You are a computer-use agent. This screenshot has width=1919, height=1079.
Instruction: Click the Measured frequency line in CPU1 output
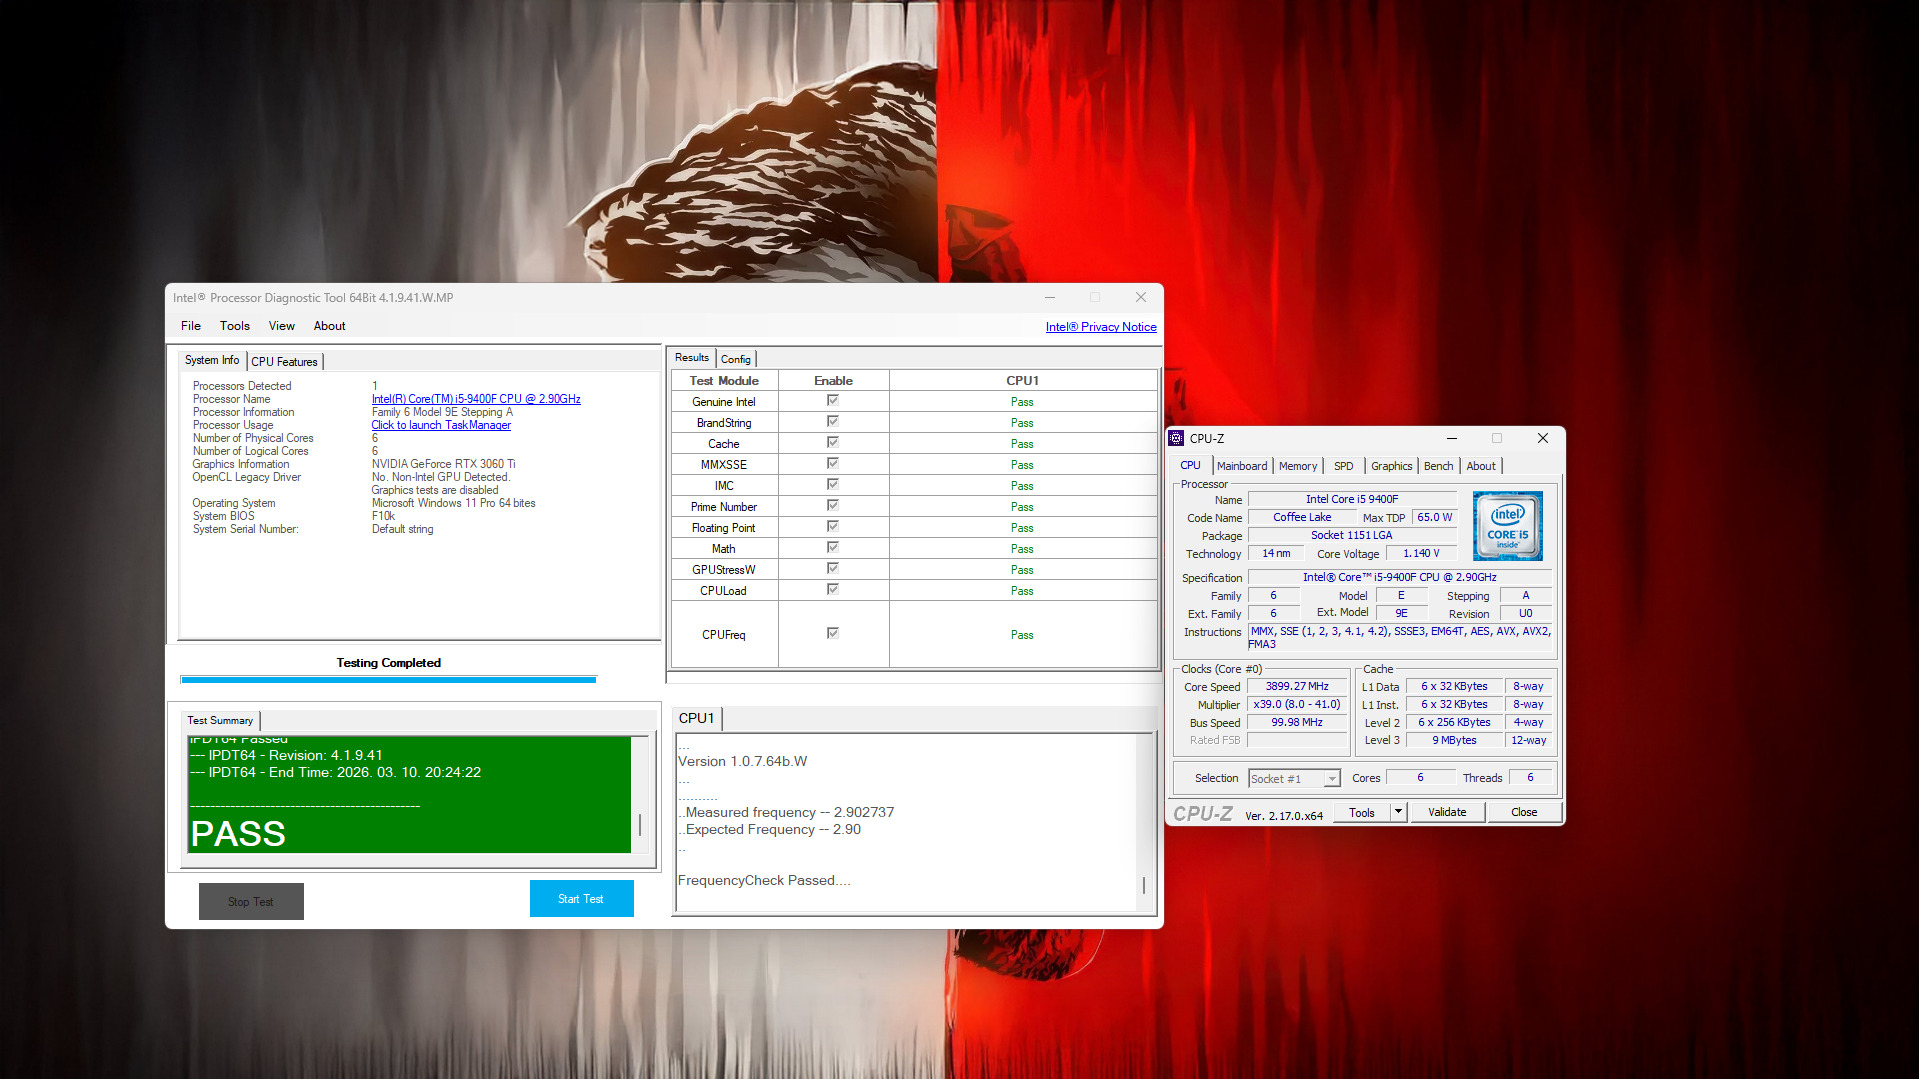[x=786, y=812]
